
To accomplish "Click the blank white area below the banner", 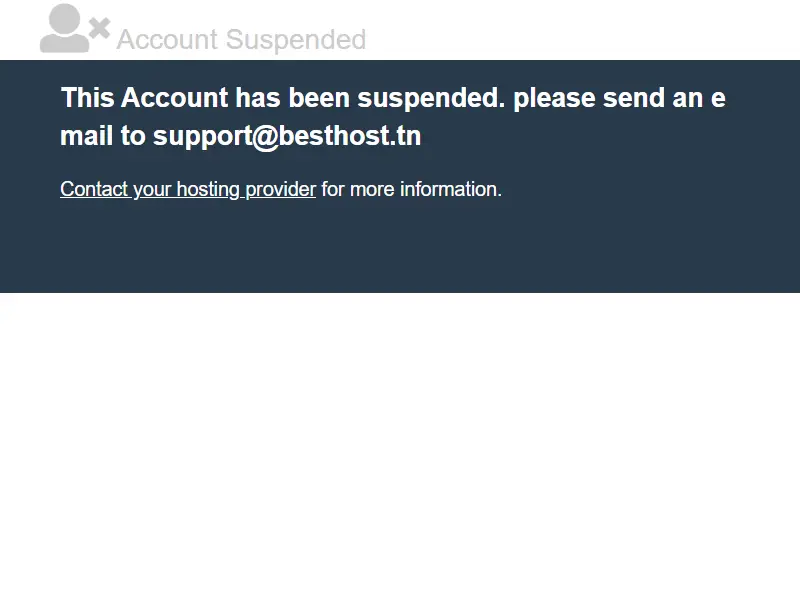I will pos(400,444).
